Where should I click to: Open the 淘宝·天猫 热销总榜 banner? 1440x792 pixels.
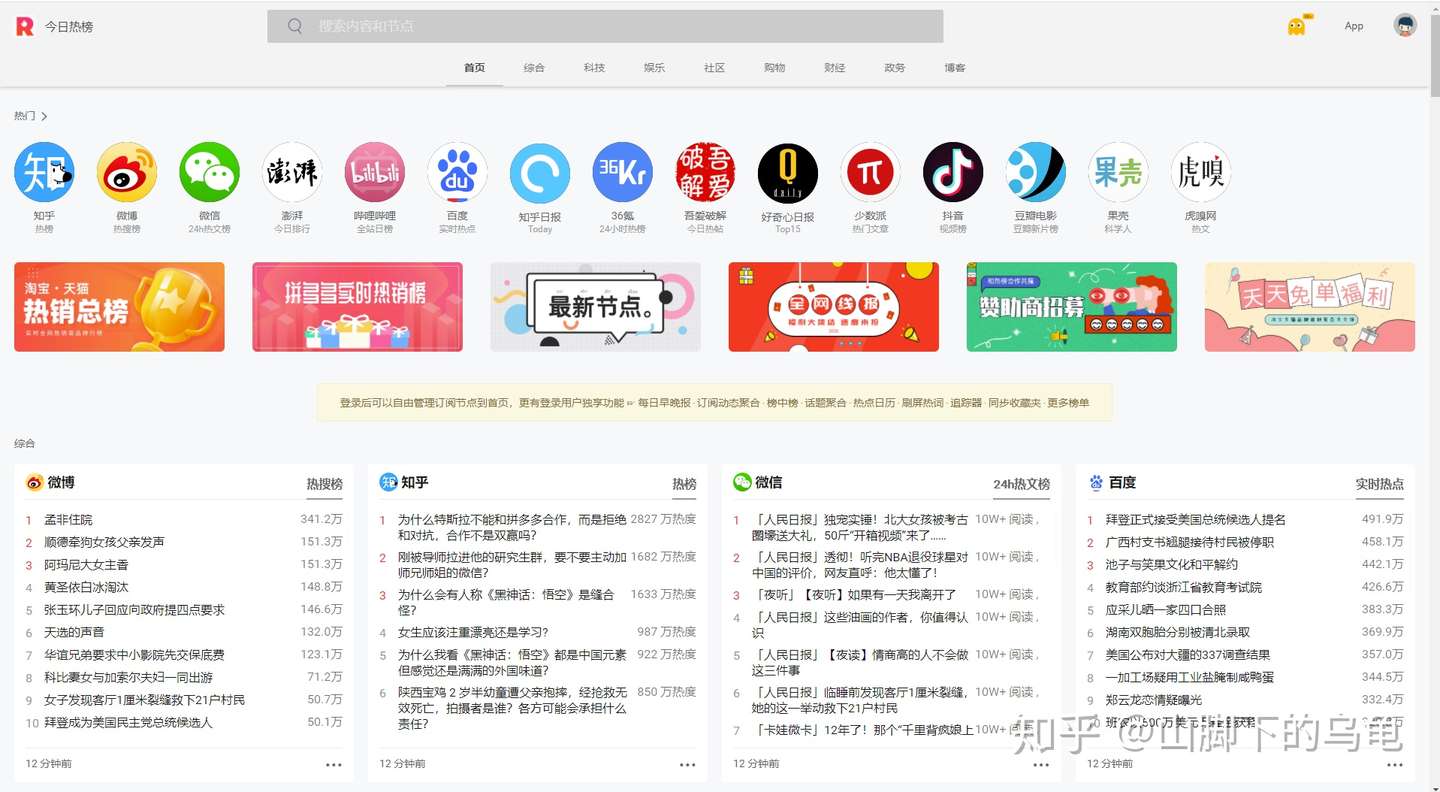[x=119, y=307]
